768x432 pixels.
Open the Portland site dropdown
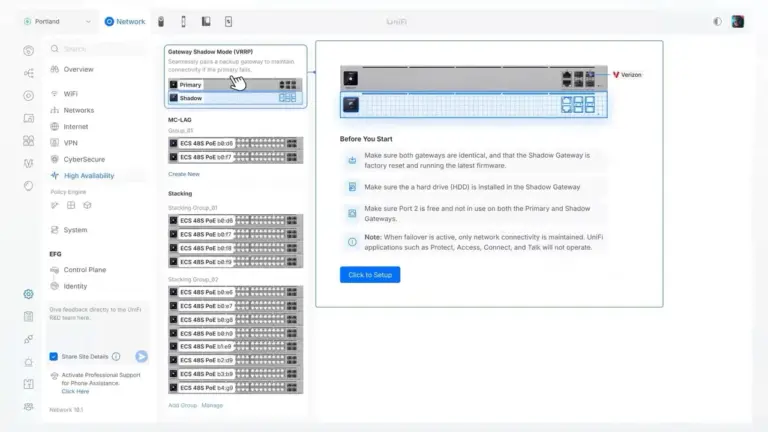point(55,21)
